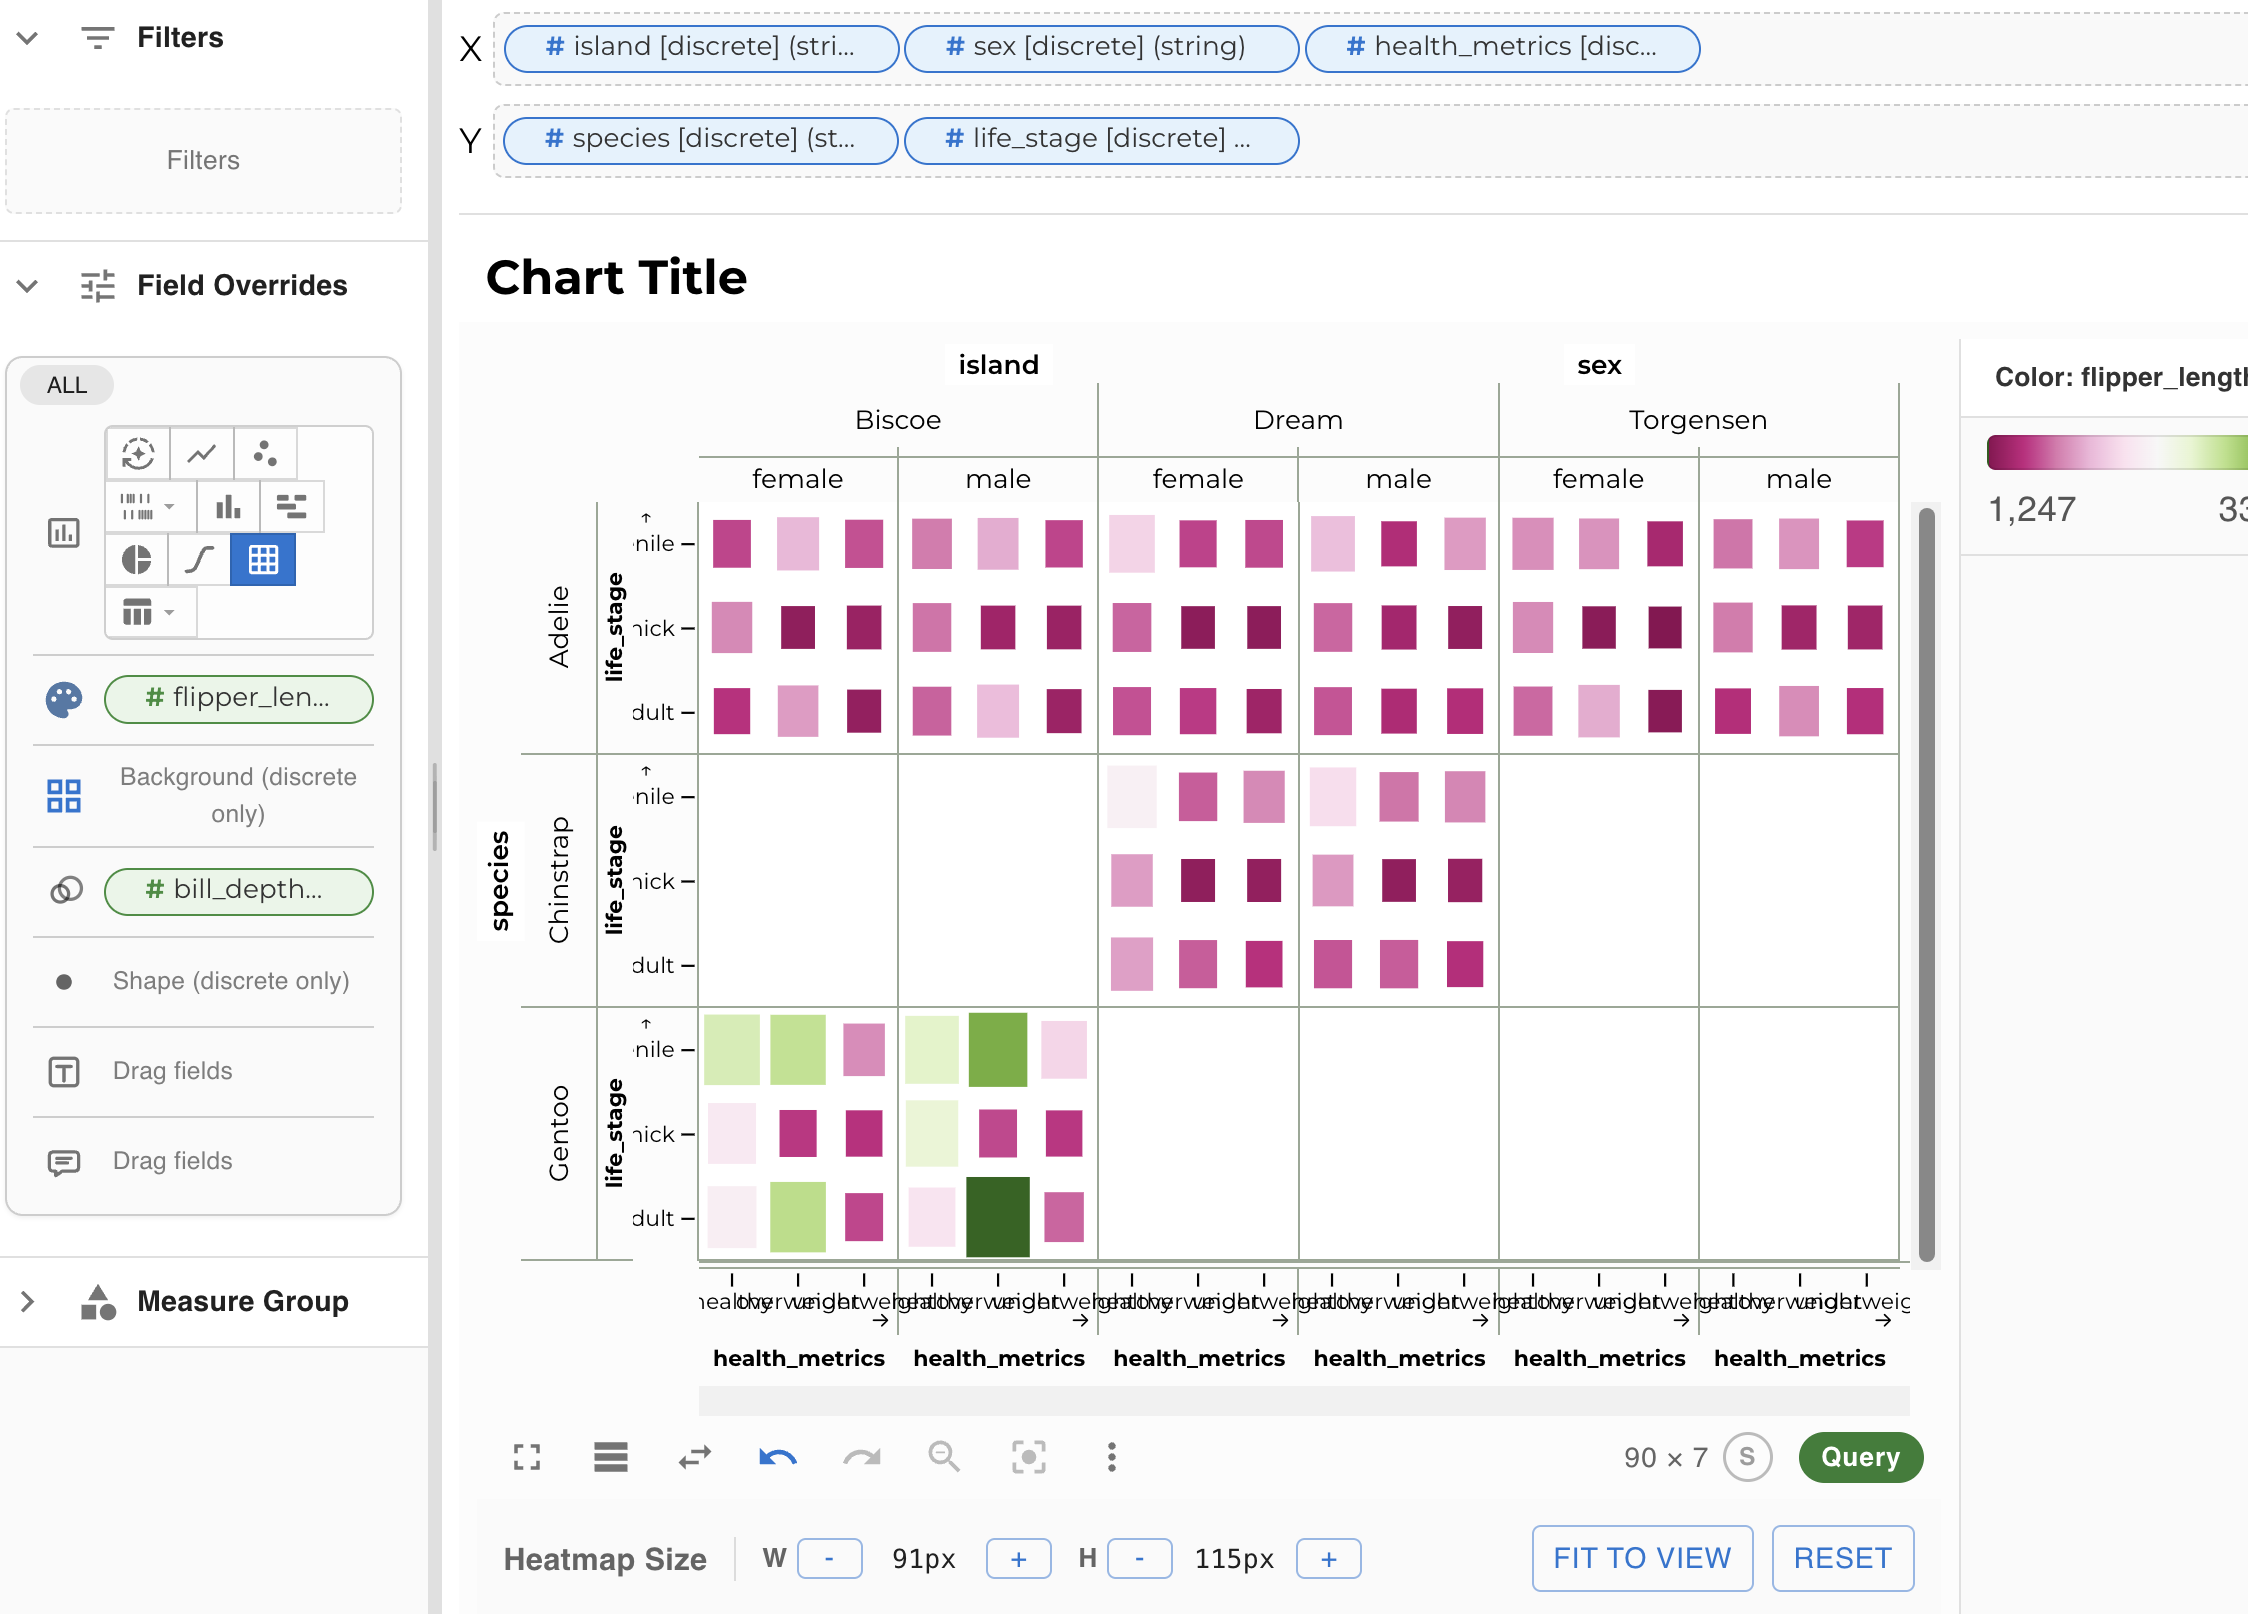The height and width of the screenshot is (1614, 2248).
Task: Click the flipper_length color field pill
Action: [x=238, y=699]
